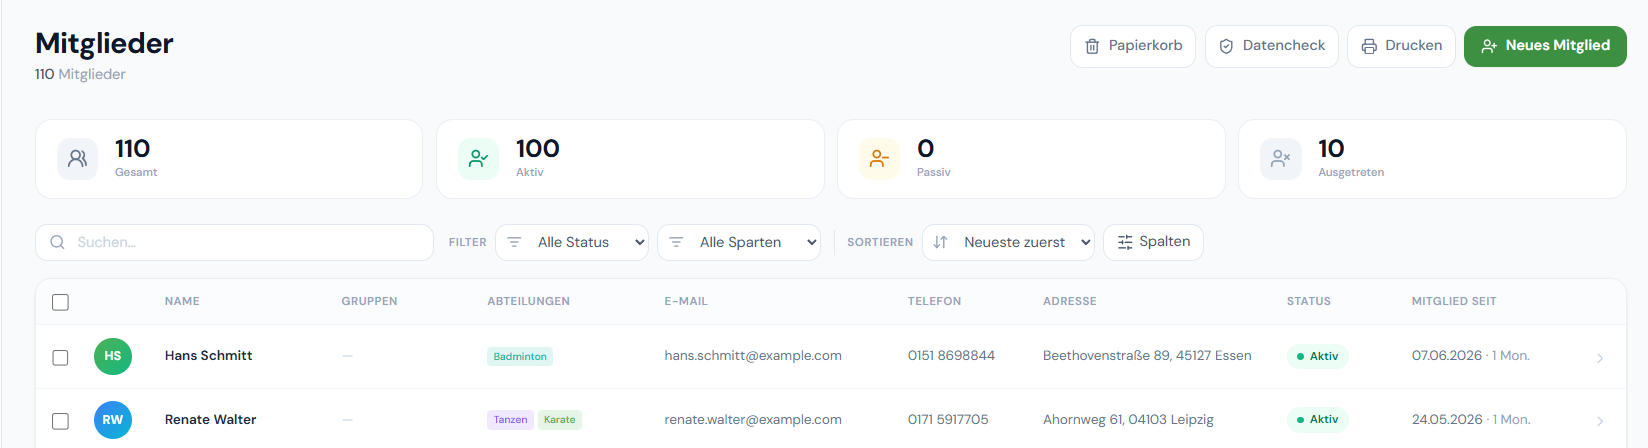Click the Gesamt members icon
Image resolution: width=1648 pixels, height=448 pixels.
pos(77,158)
